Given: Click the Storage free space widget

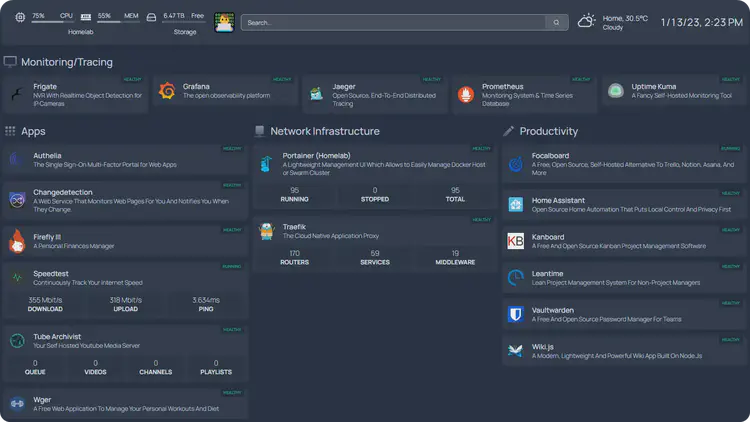Looking at the screenshot, I should point(183,17).
